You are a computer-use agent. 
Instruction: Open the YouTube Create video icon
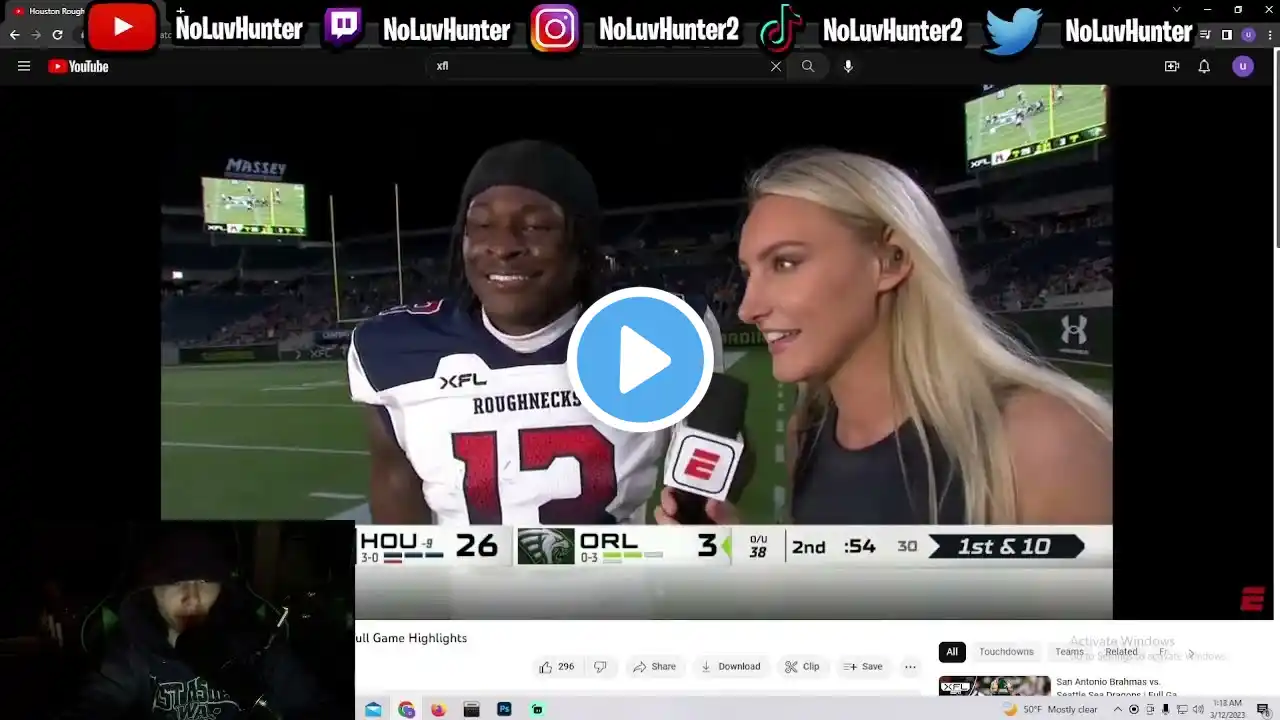(1172, 67)
